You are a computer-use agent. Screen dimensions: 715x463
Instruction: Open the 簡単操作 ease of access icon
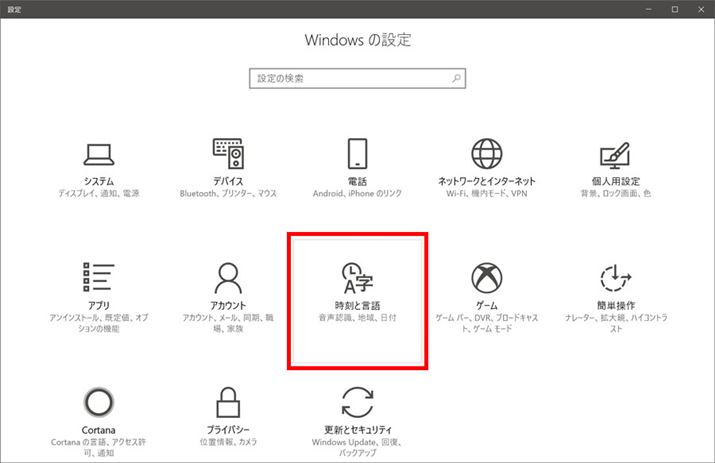(616, 278)
